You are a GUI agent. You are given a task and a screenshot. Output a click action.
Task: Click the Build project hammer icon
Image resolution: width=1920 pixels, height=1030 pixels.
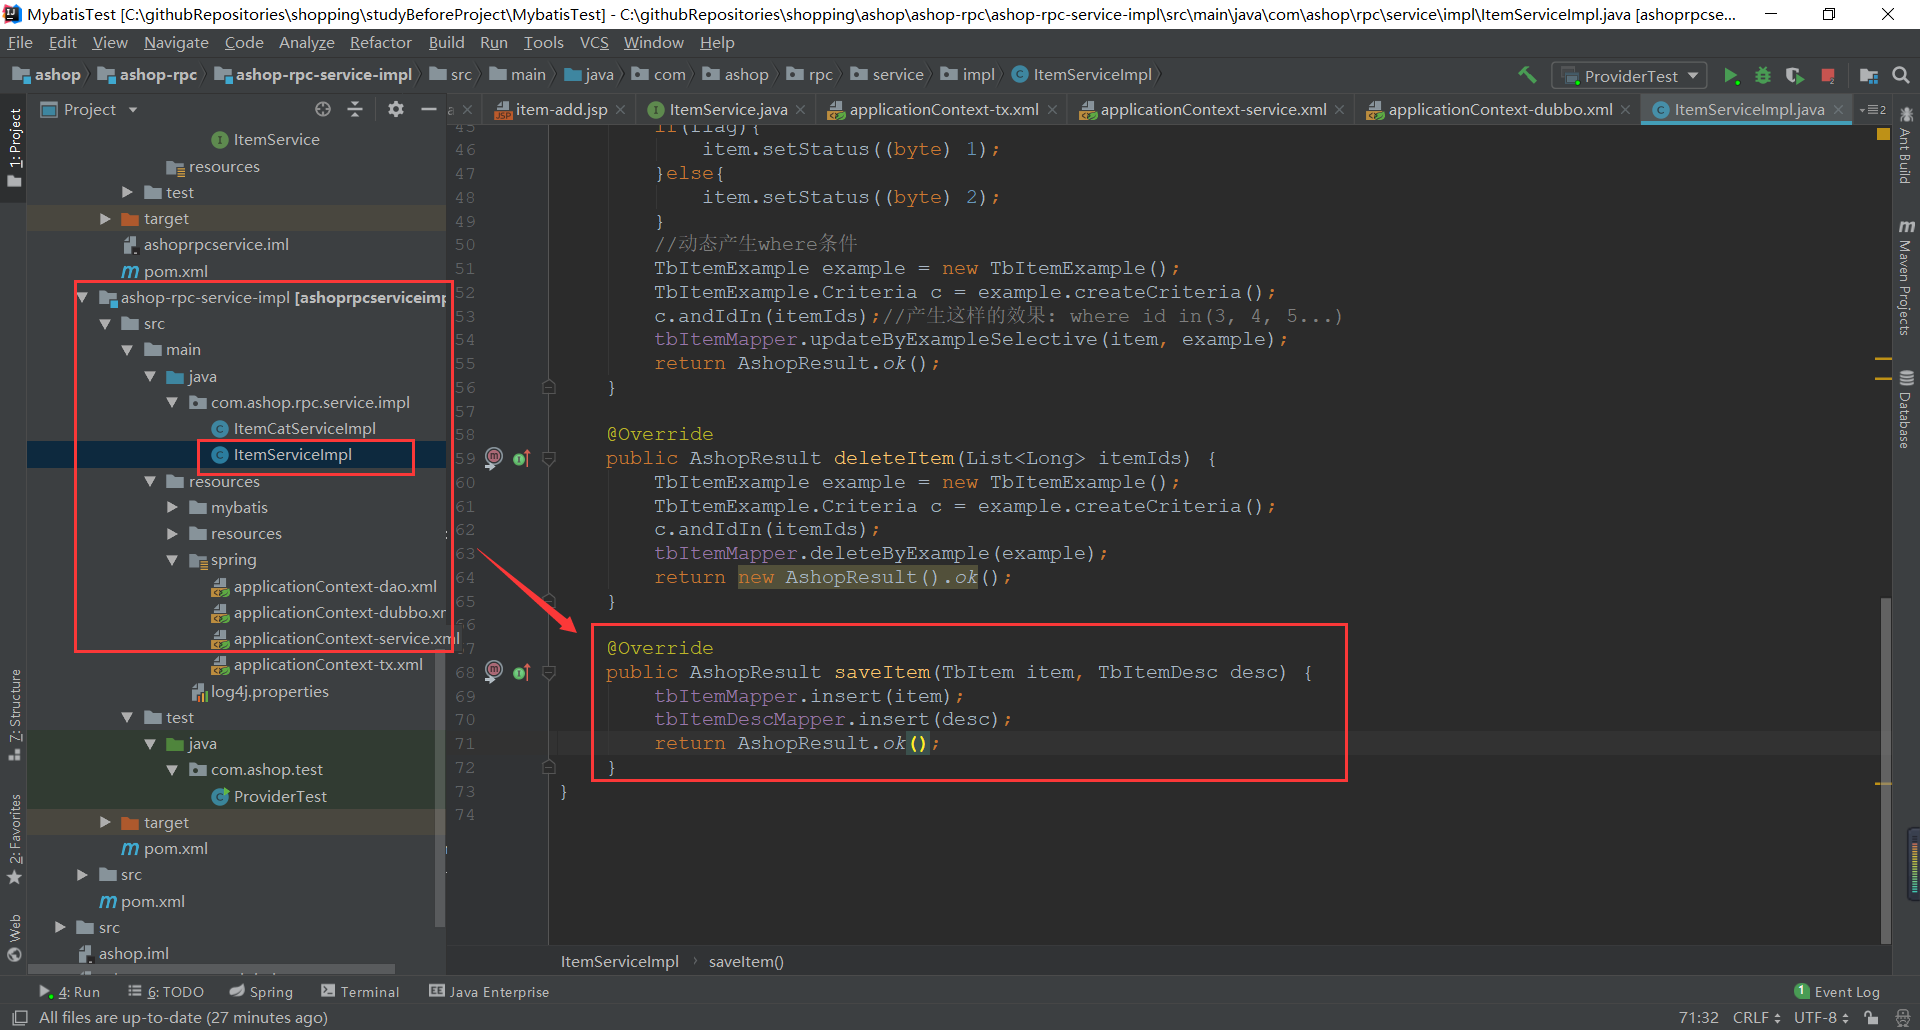click(x=1527, y=75)
